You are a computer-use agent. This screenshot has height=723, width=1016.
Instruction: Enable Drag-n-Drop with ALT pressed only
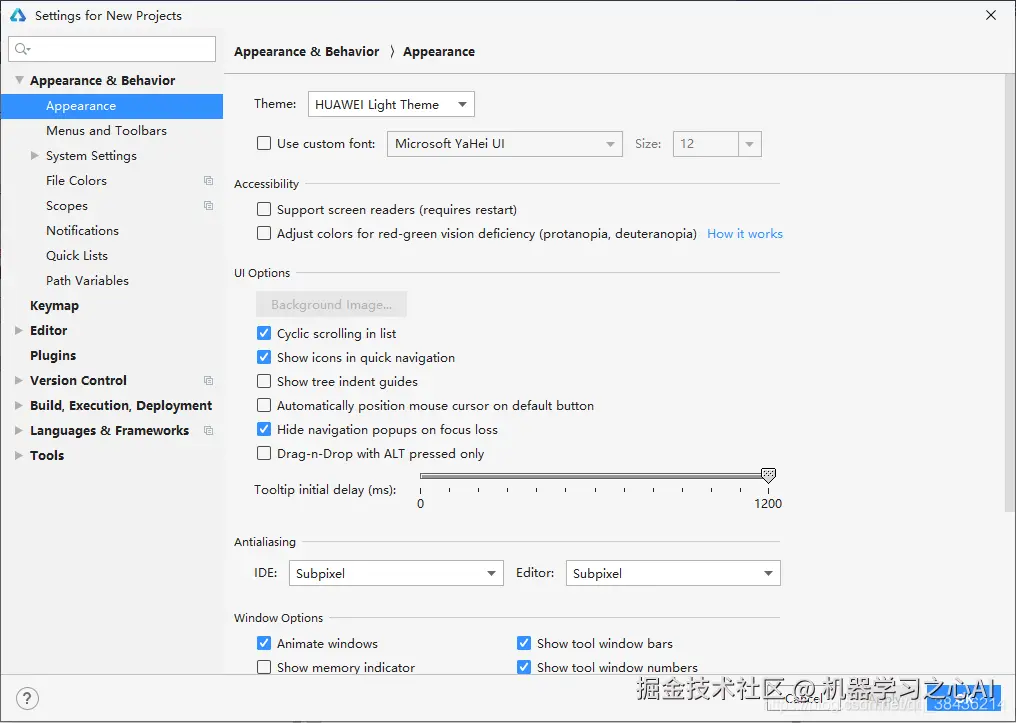[264, 453]
